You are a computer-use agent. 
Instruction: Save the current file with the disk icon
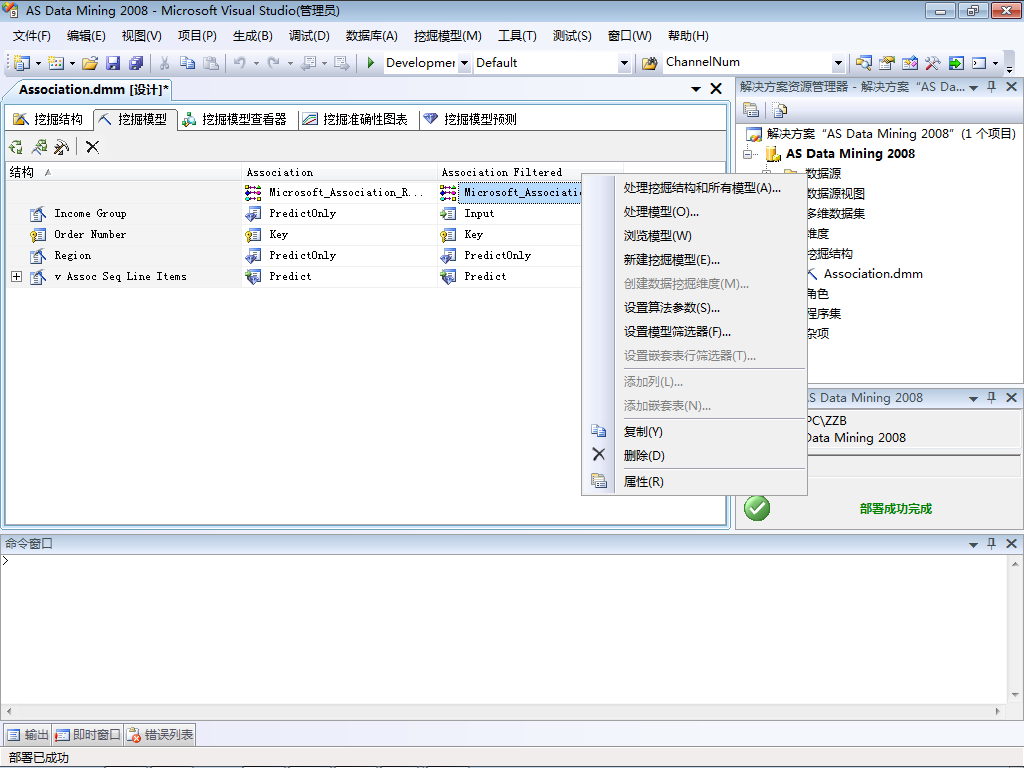113,63
